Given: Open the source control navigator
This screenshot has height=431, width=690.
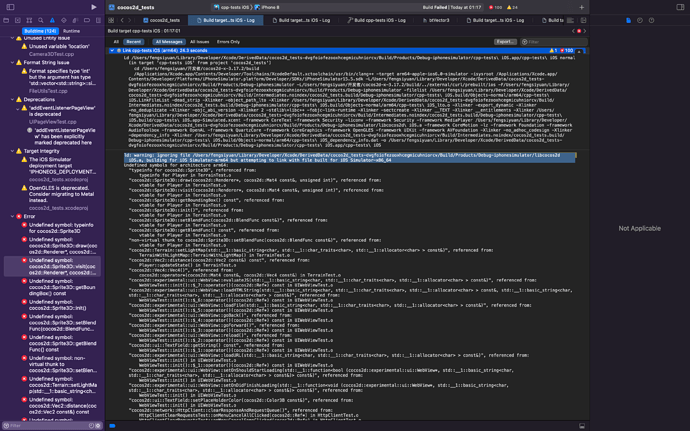Looking at the screenshot, I should click(18, 20).
